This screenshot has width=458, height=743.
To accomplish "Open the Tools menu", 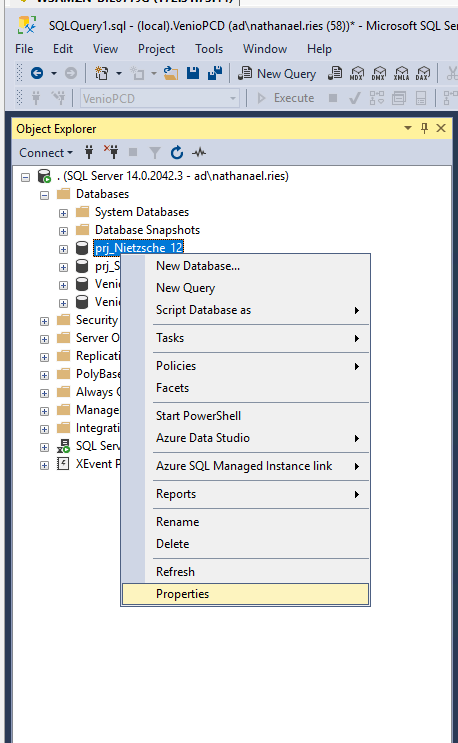I will (209, 49).
